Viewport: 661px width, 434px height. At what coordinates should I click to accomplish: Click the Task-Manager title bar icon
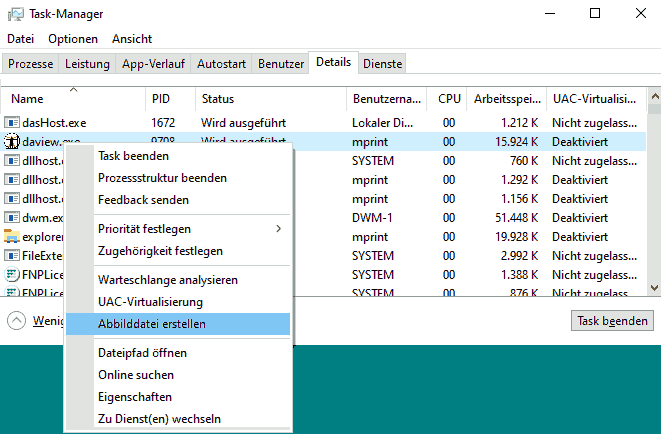16,14
